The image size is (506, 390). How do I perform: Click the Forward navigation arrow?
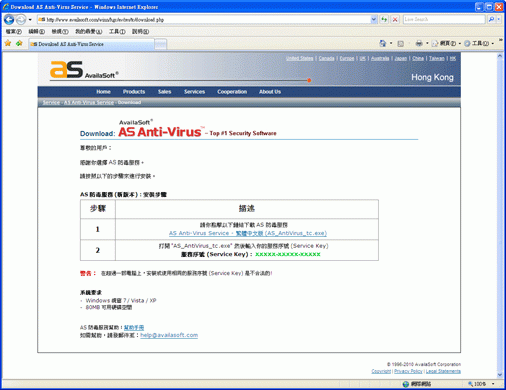pyautogui.click(x=21, y=20)
